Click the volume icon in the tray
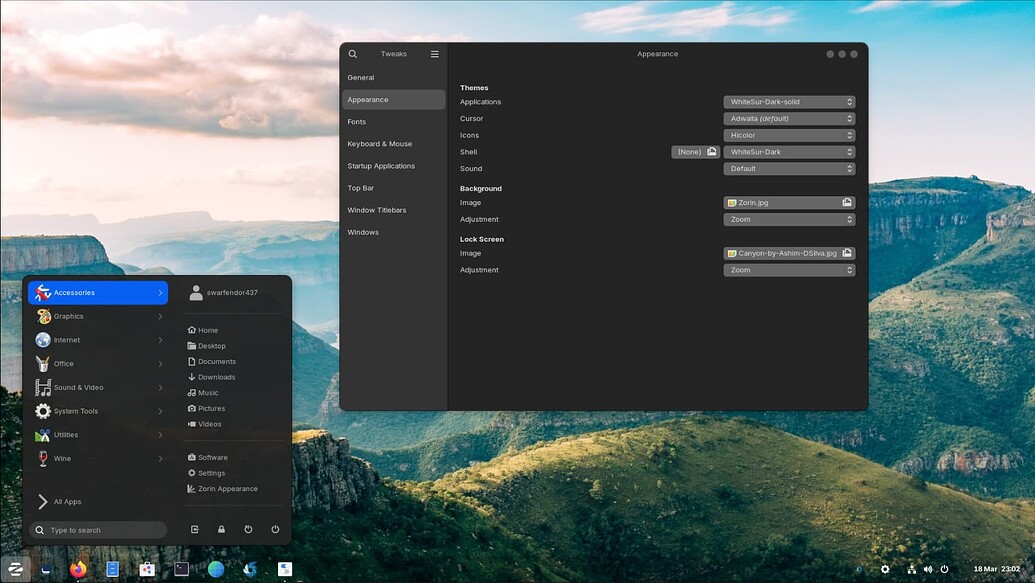 coord(927,569)
